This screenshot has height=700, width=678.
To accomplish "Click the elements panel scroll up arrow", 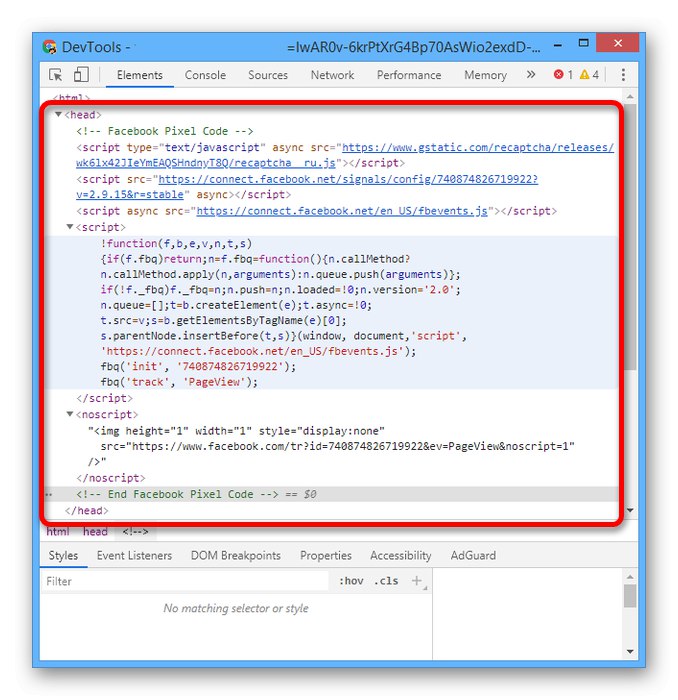I will [630, 96].
